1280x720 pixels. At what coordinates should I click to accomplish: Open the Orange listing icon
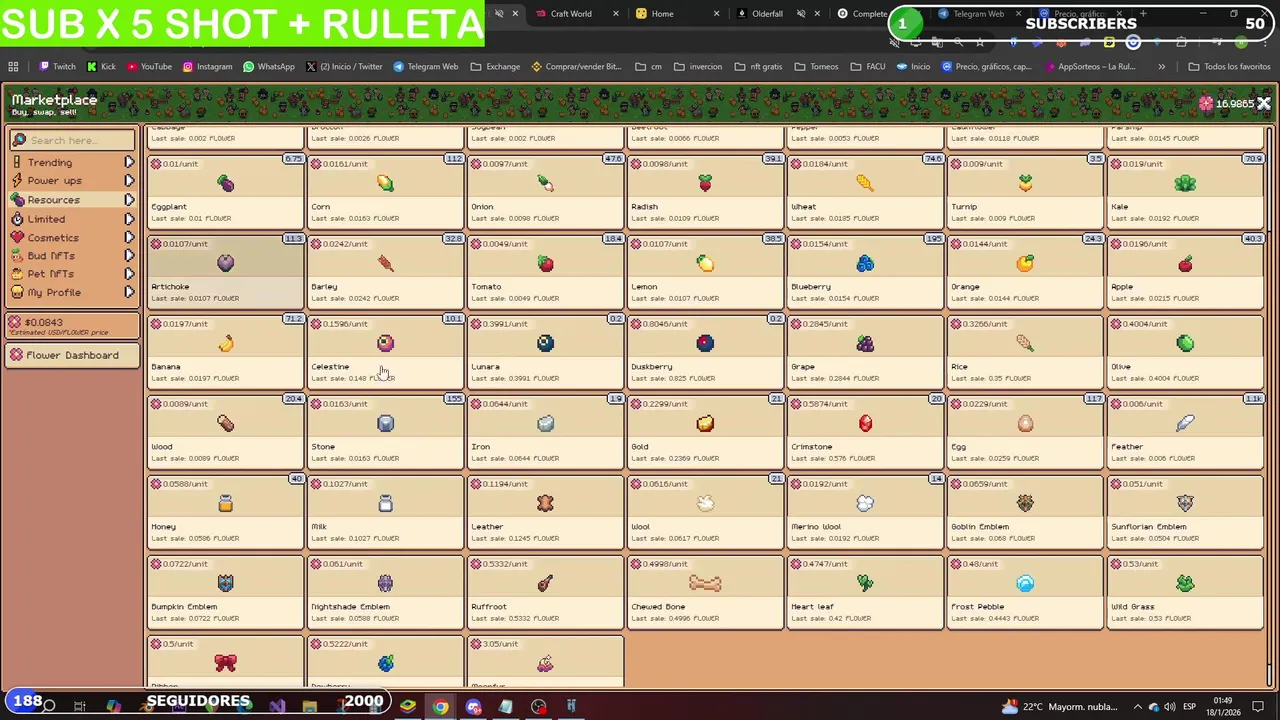click(1025, 263)
